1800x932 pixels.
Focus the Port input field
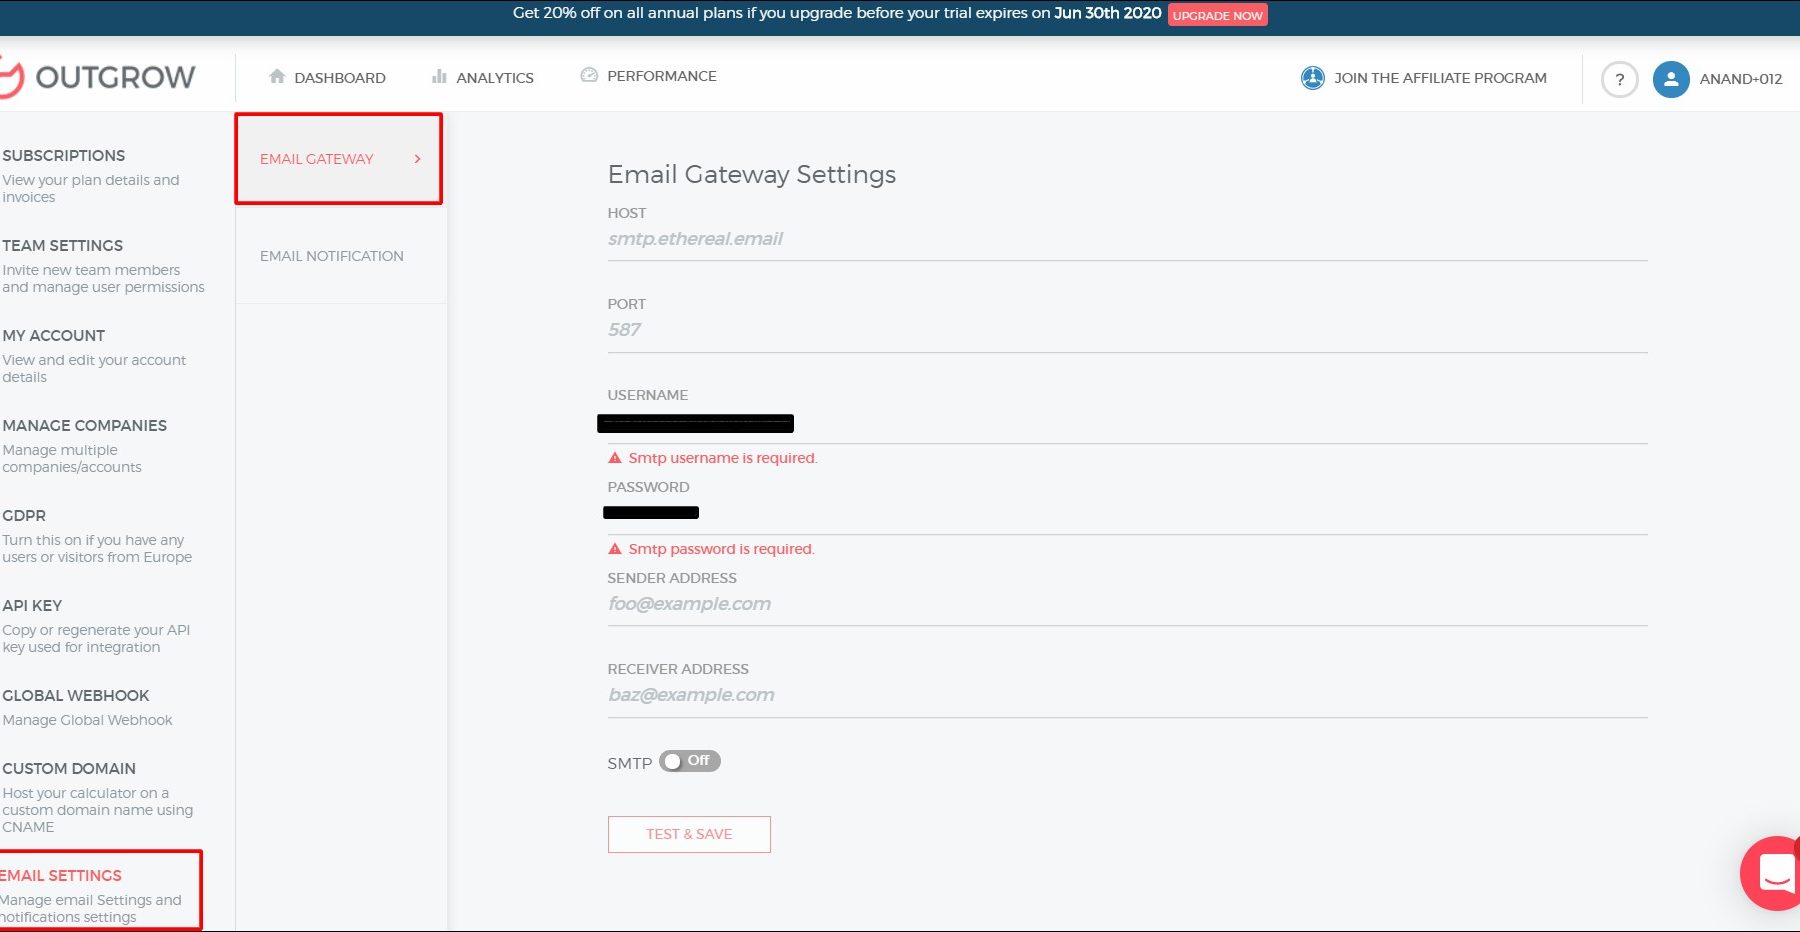click(x=1126, y=330)
